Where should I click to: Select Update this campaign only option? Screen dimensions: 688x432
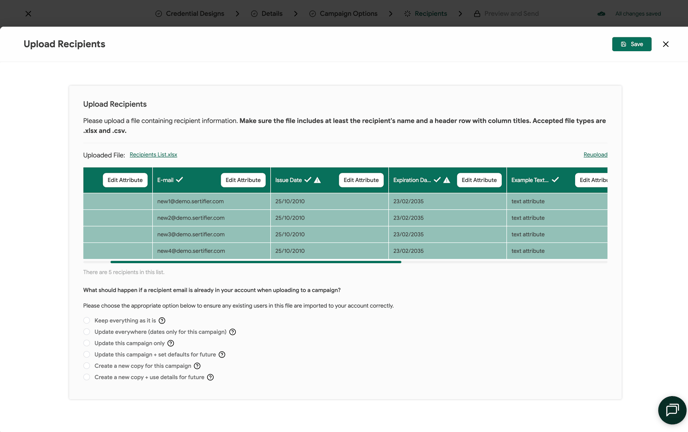pyautogui.click(x=87, y=343)
